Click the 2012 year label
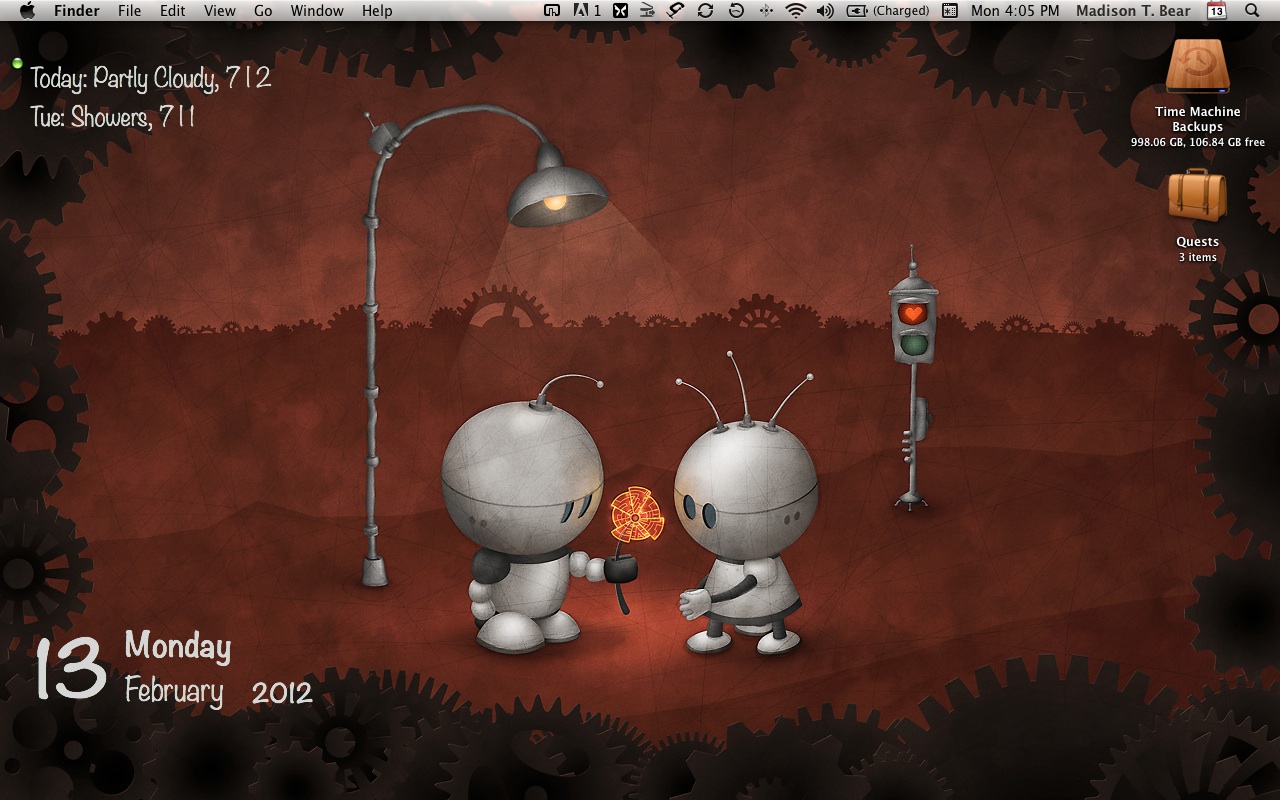 point(282,693)
